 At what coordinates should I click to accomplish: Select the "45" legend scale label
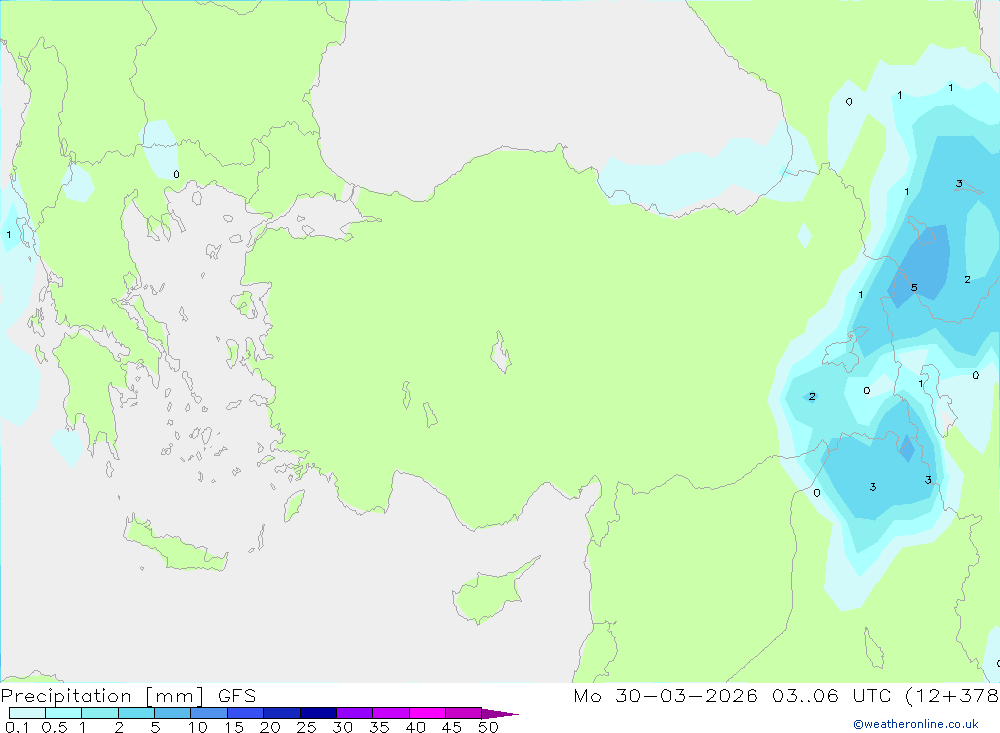[x=452, y=727]
